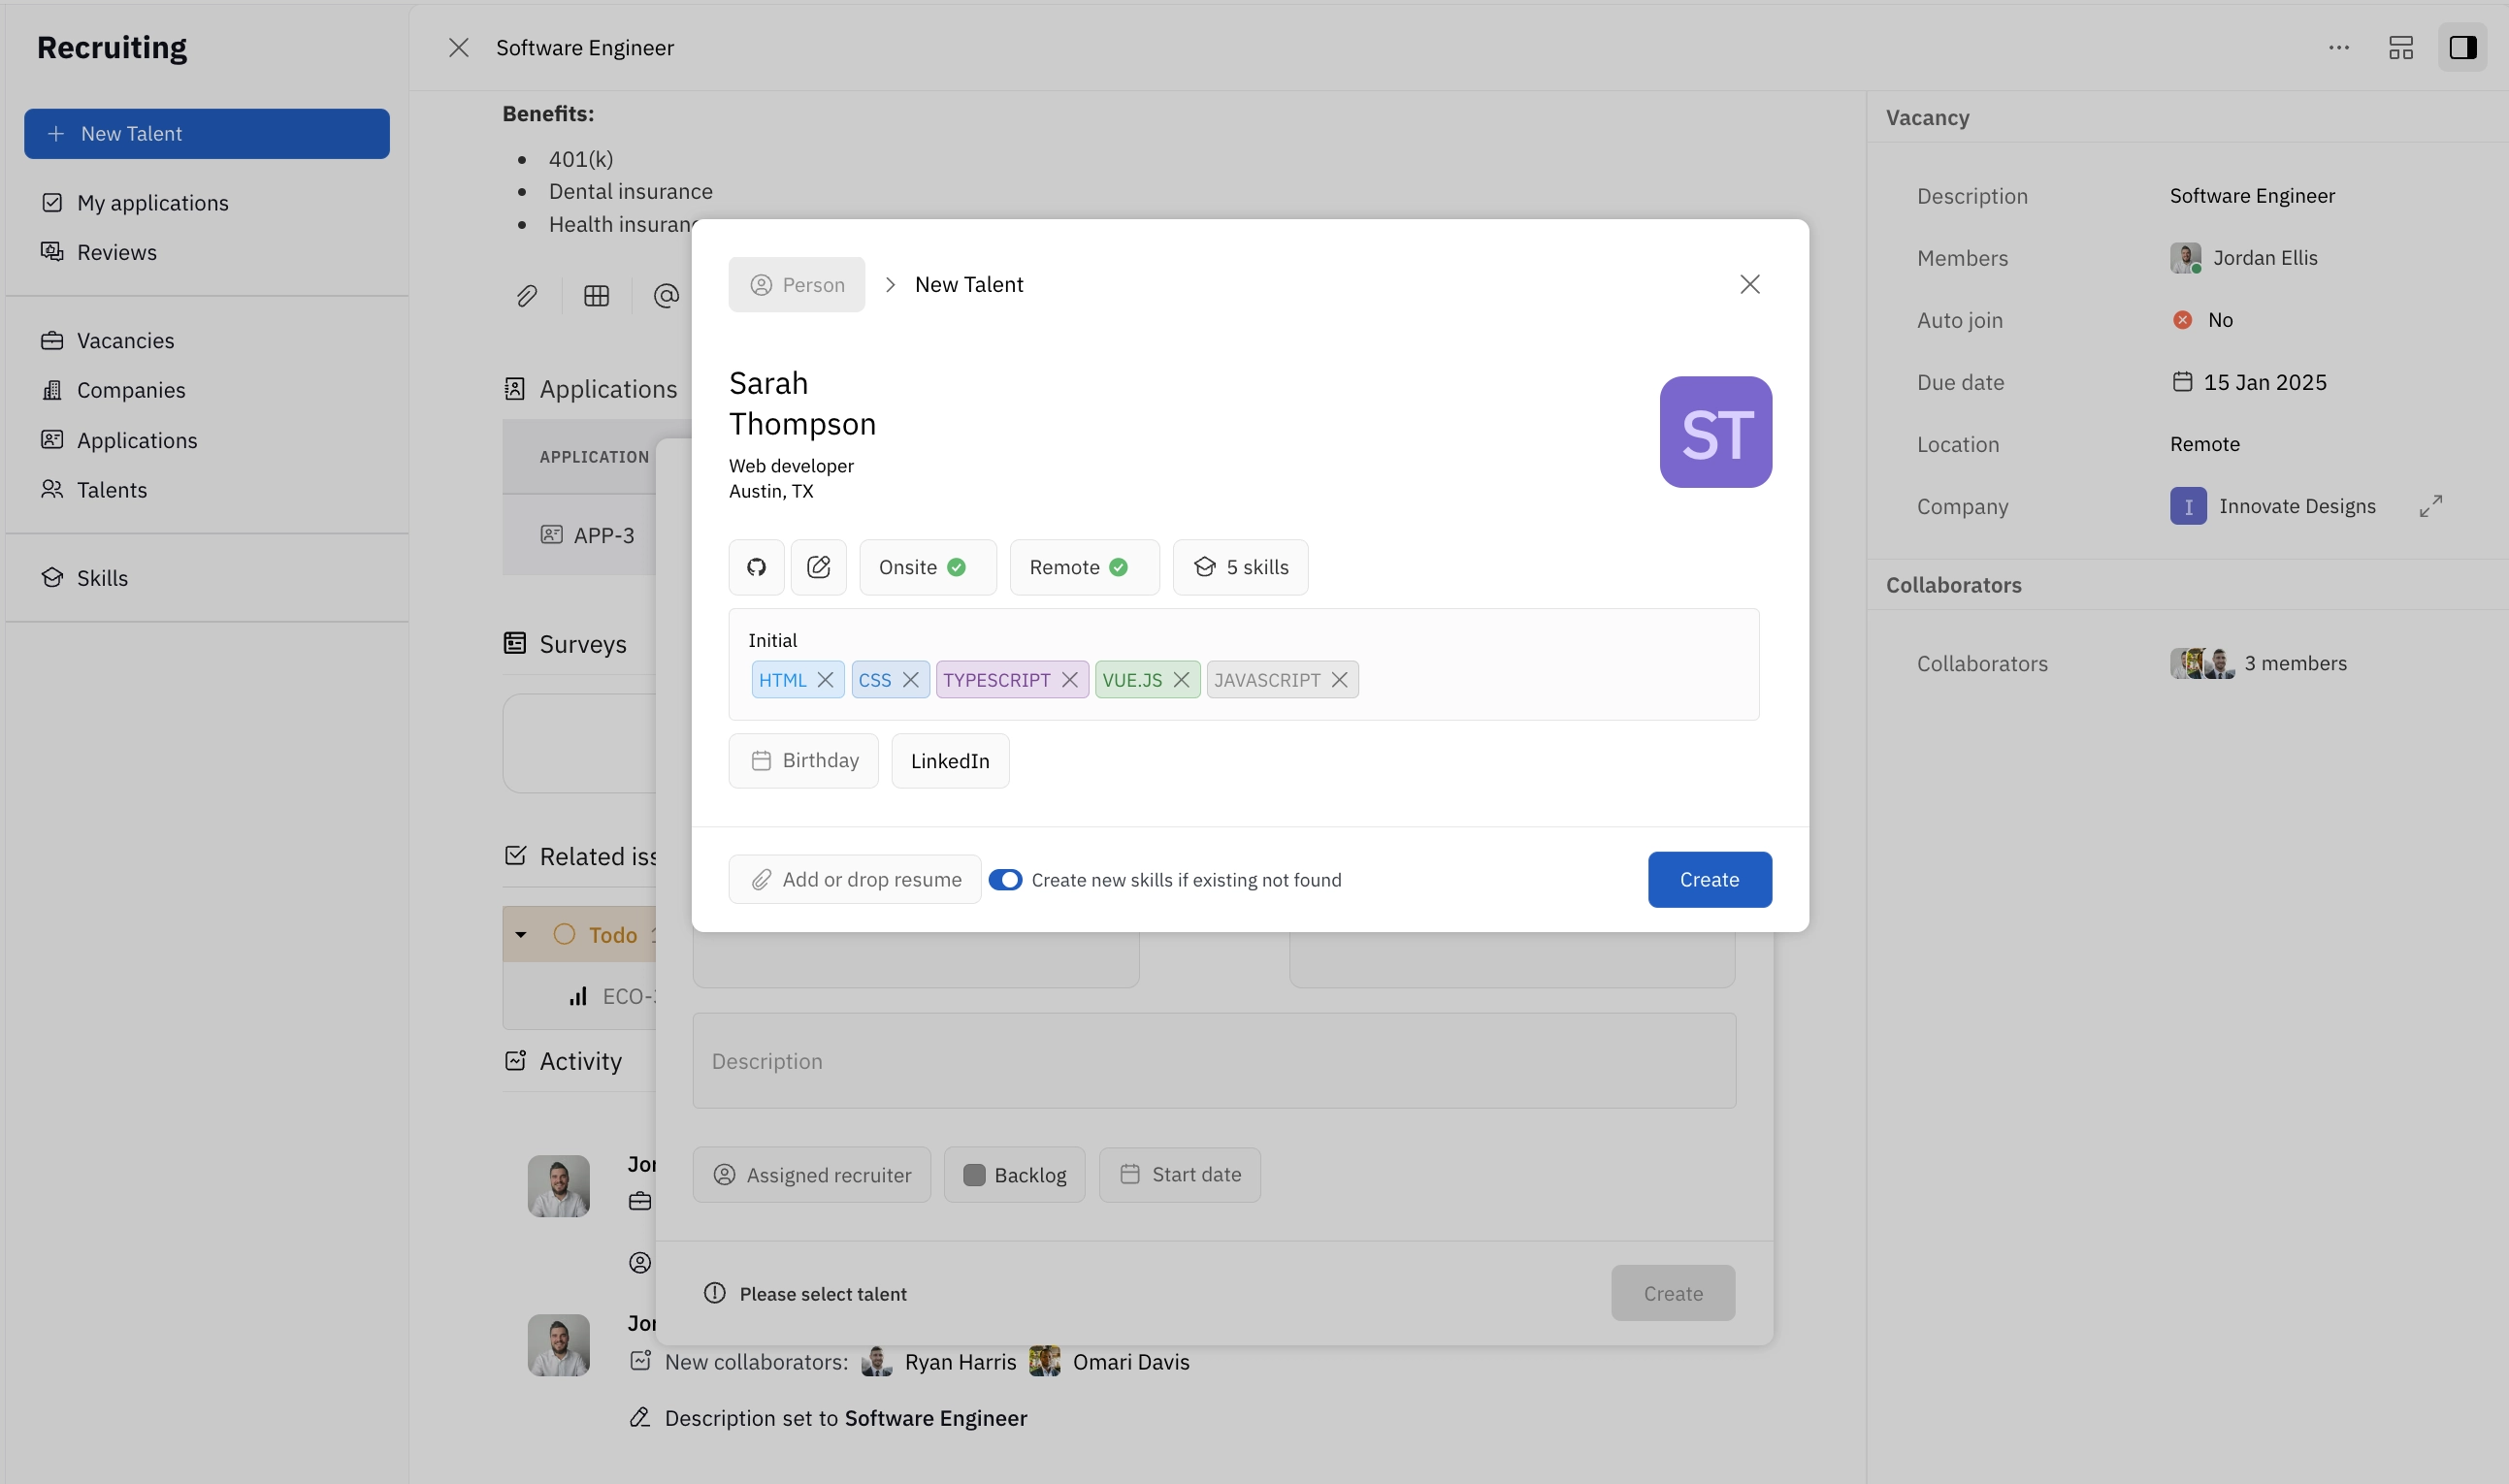Viewport: 2509px width, 1484px height.
Task: Go to Talents in the sidebar
Action: point(111,490)
